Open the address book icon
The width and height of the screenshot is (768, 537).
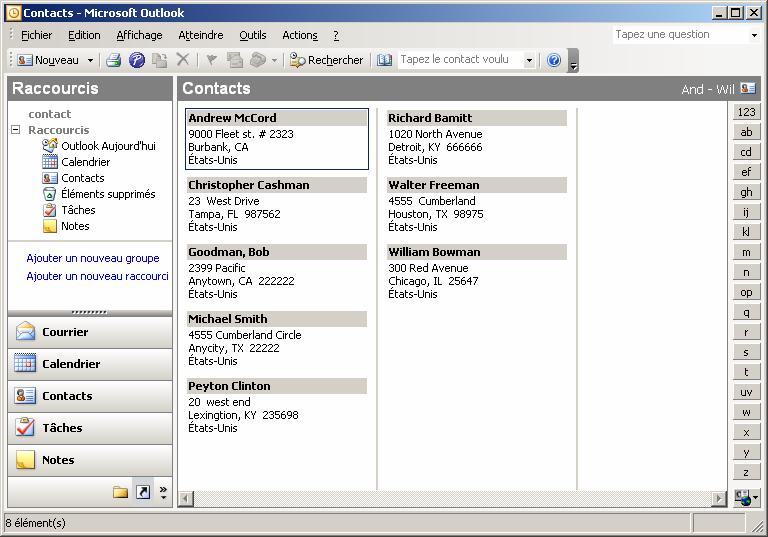click(x=384, y=60)
